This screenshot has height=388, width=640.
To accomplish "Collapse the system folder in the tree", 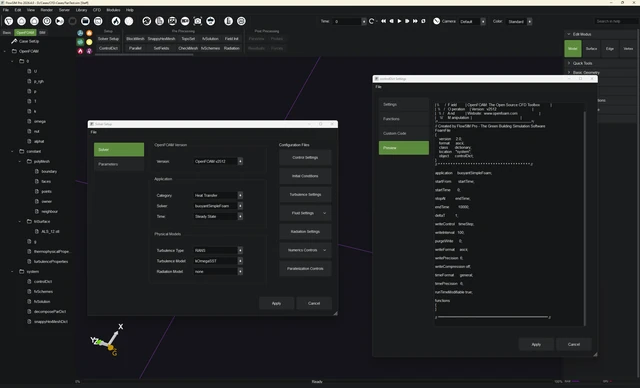I will (x=12, y=272).
